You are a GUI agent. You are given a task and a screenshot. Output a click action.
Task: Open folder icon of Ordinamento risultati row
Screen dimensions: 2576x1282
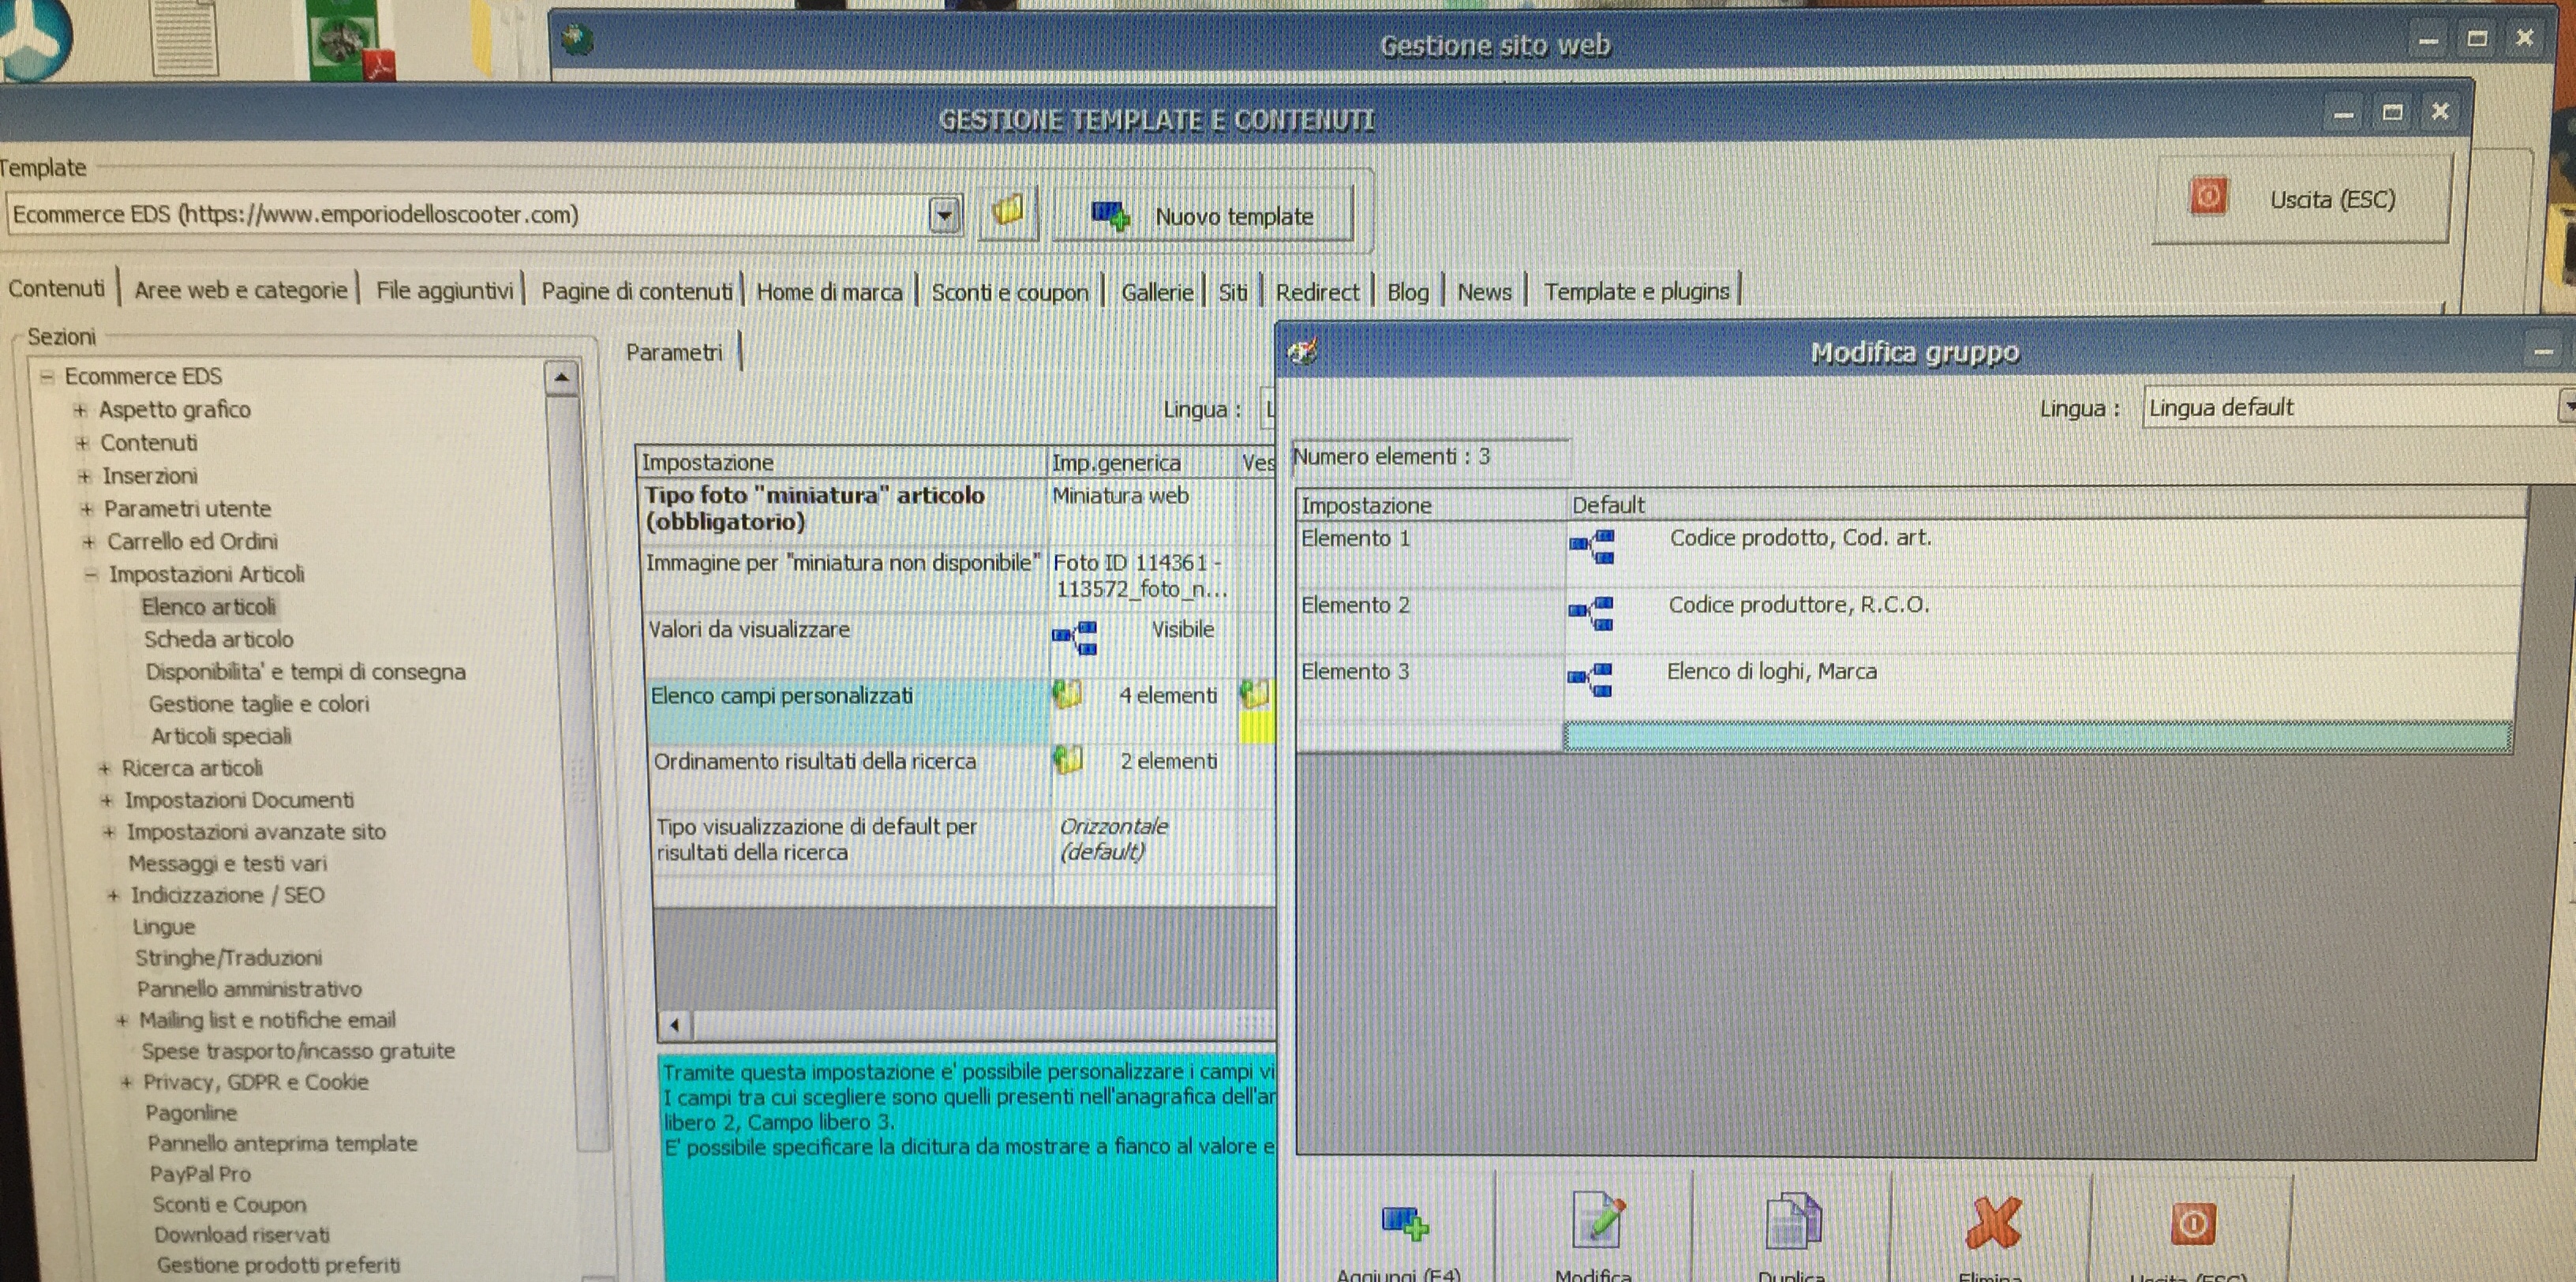pyautogui.click(x=1068, y=760)
